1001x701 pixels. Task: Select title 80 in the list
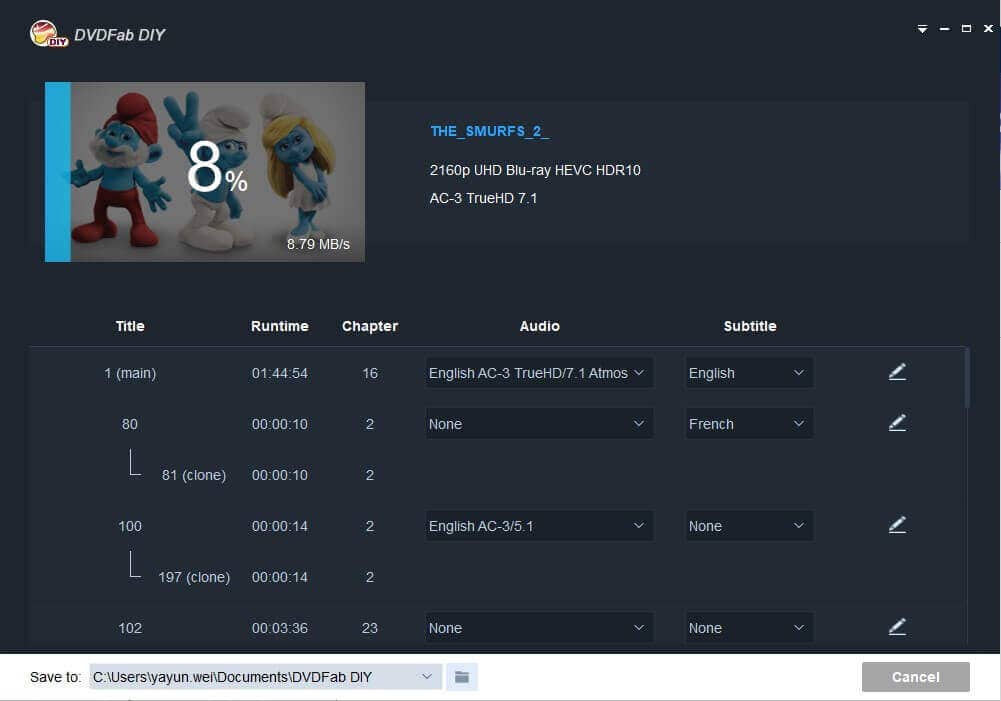coord(130,424)
